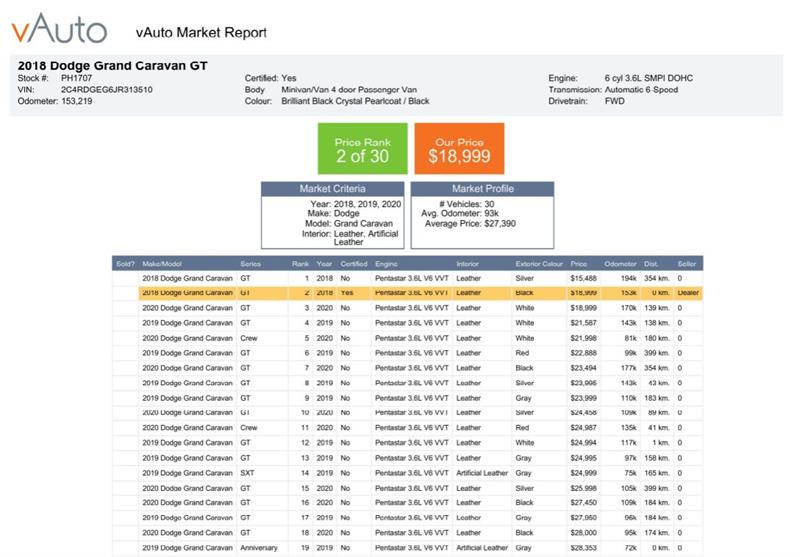Click the $28,000 price cell
This screenshot has height=557, width=800.
583,533
